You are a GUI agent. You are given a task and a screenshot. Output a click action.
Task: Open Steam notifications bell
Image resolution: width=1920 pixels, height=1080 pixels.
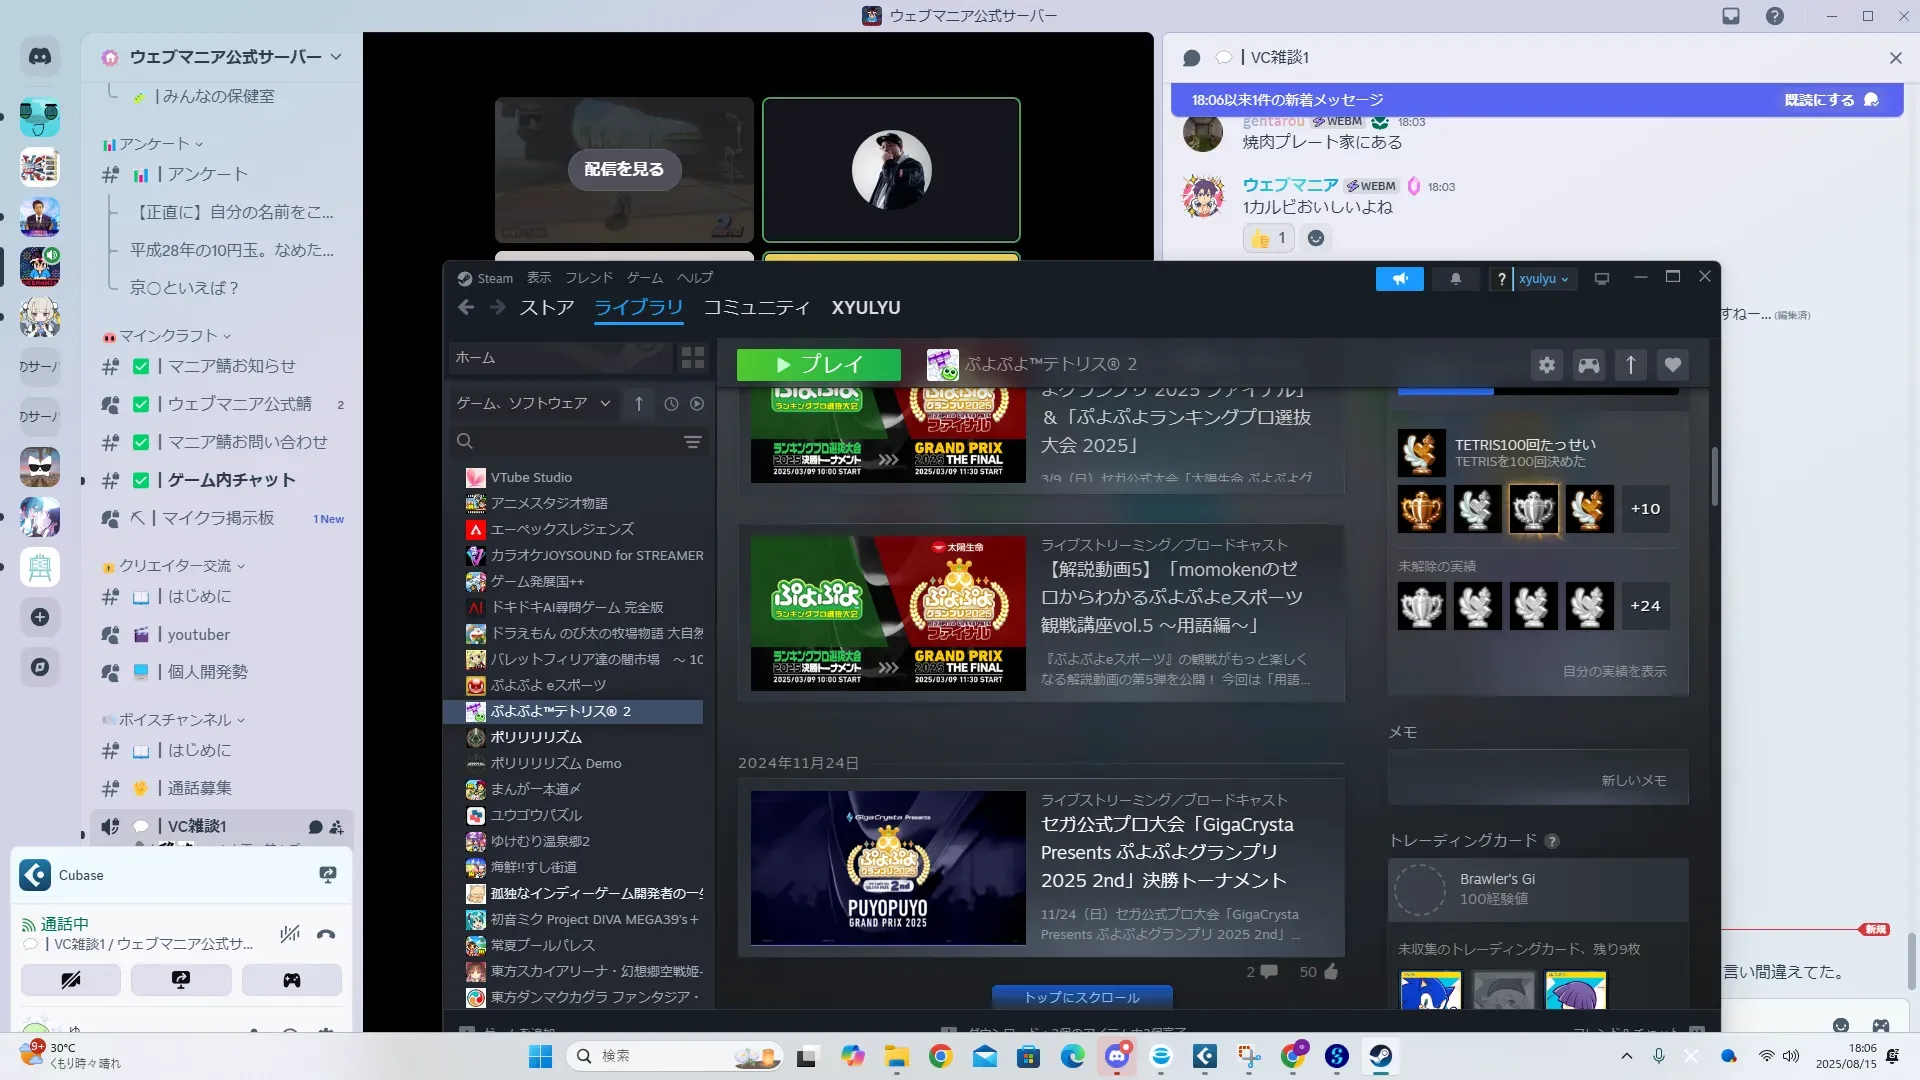[1455, 279]
